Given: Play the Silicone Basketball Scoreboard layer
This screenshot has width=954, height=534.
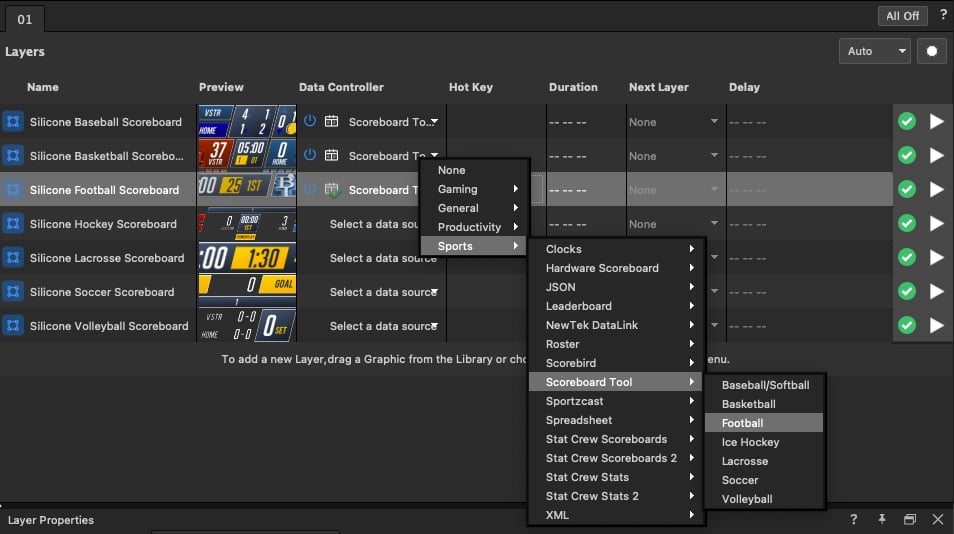Looking at the screenshot, I should [x=936, y=155].
